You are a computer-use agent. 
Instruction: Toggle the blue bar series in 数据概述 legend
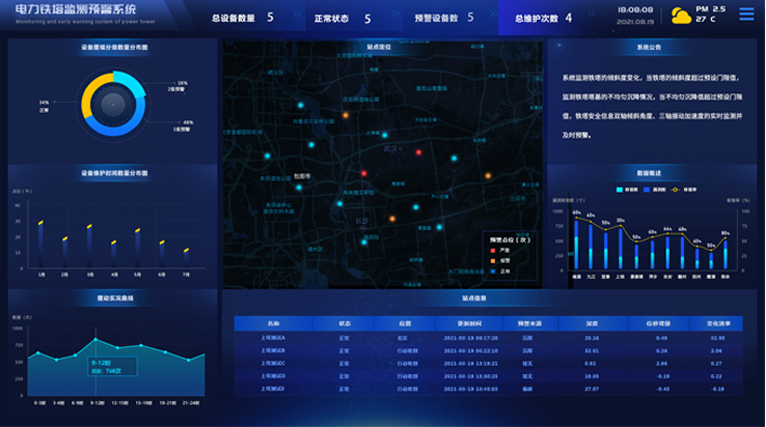click(647, 189)
